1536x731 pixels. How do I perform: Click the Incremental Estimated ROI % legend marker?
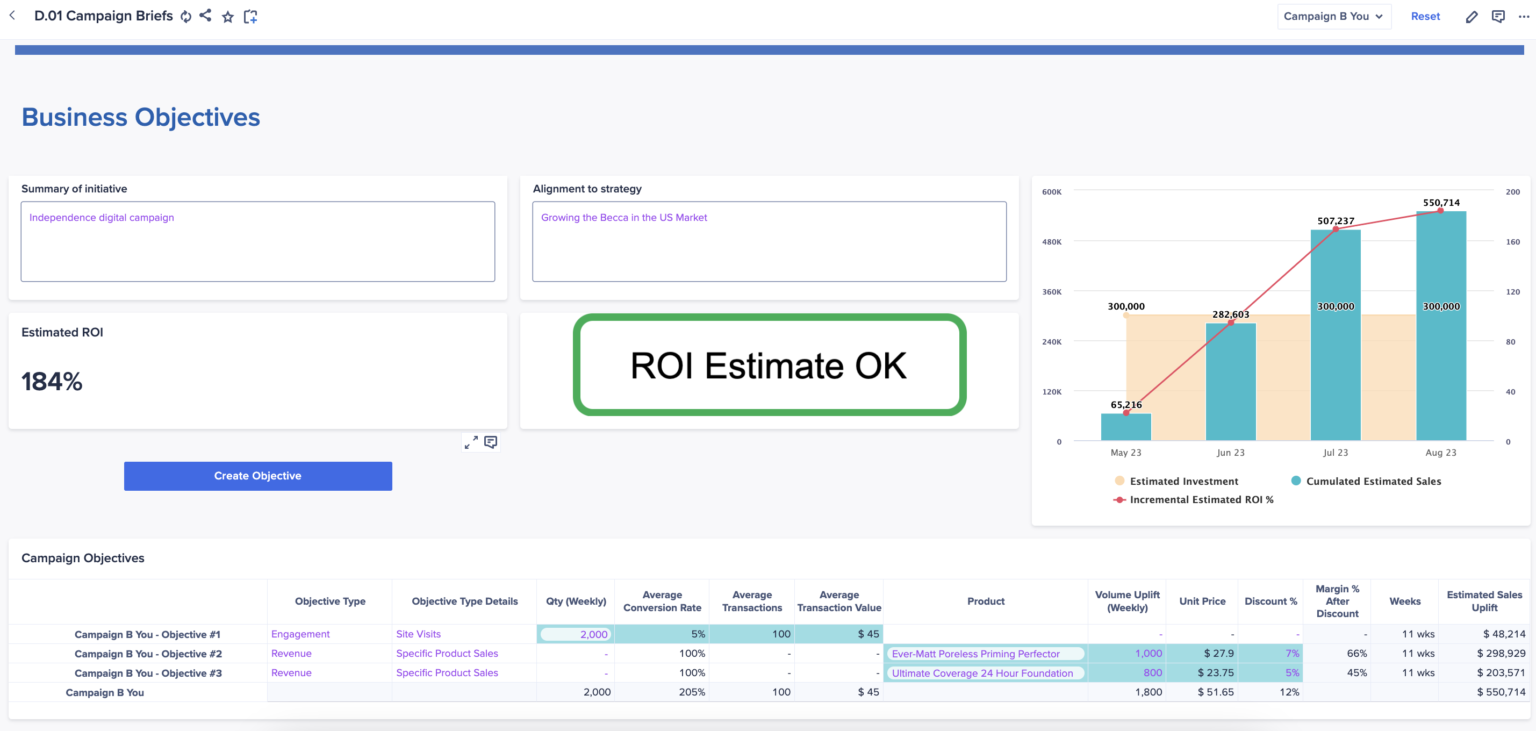click(x=1120, y=499)
